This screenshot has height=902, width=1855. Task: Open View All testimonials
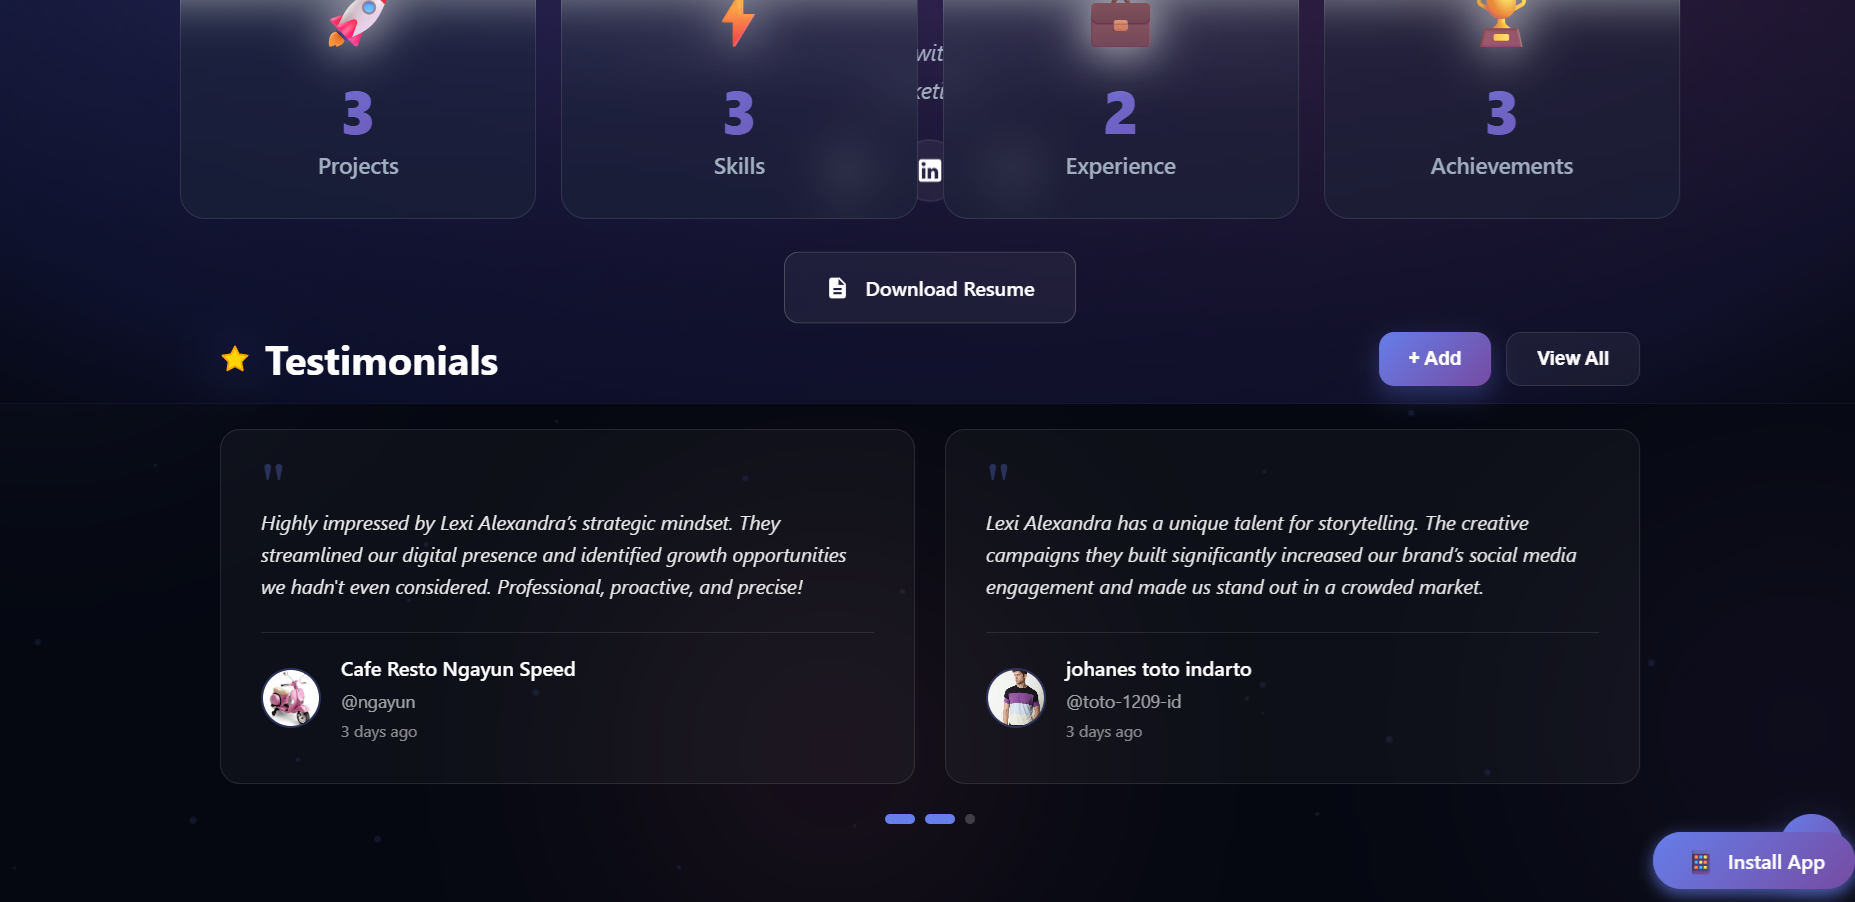click(x=1572, y=358)
